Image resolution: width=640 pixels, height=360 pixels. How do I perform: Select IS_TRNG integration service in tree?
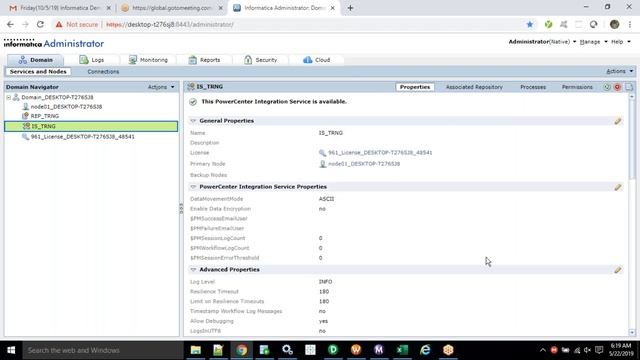pos(91,126)
